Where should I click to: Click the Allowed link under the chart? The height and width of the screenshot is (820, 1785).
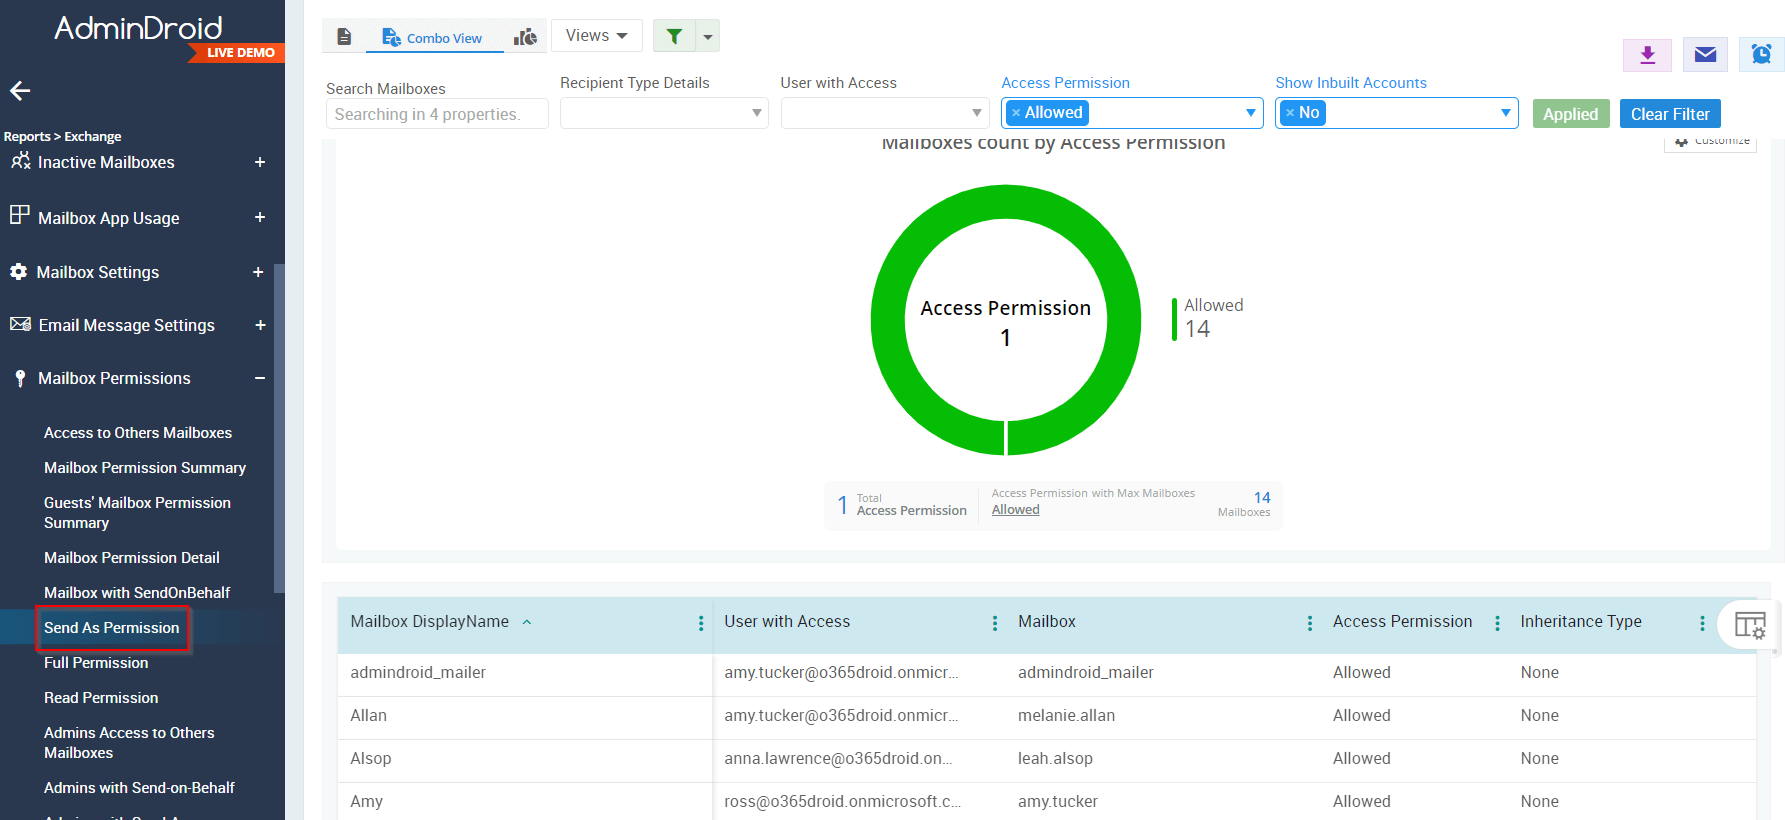tap(1015, 510)
